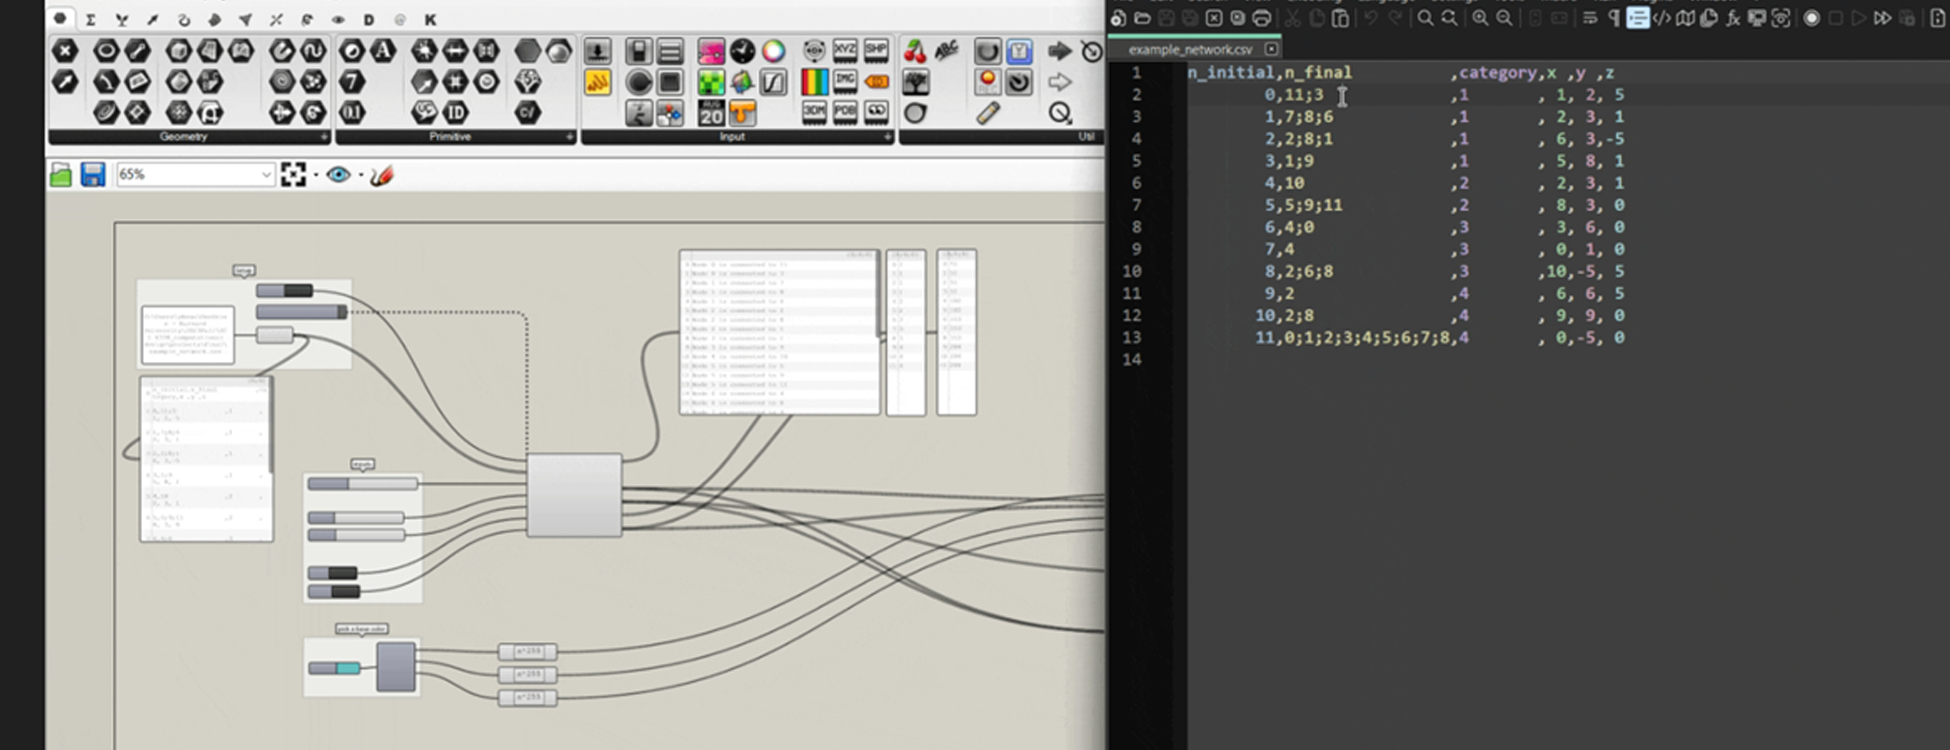The height and width of the screenshot is (750, 1950).
Task: Click the top 'a*255' expression component
Action: pos(527,652)
